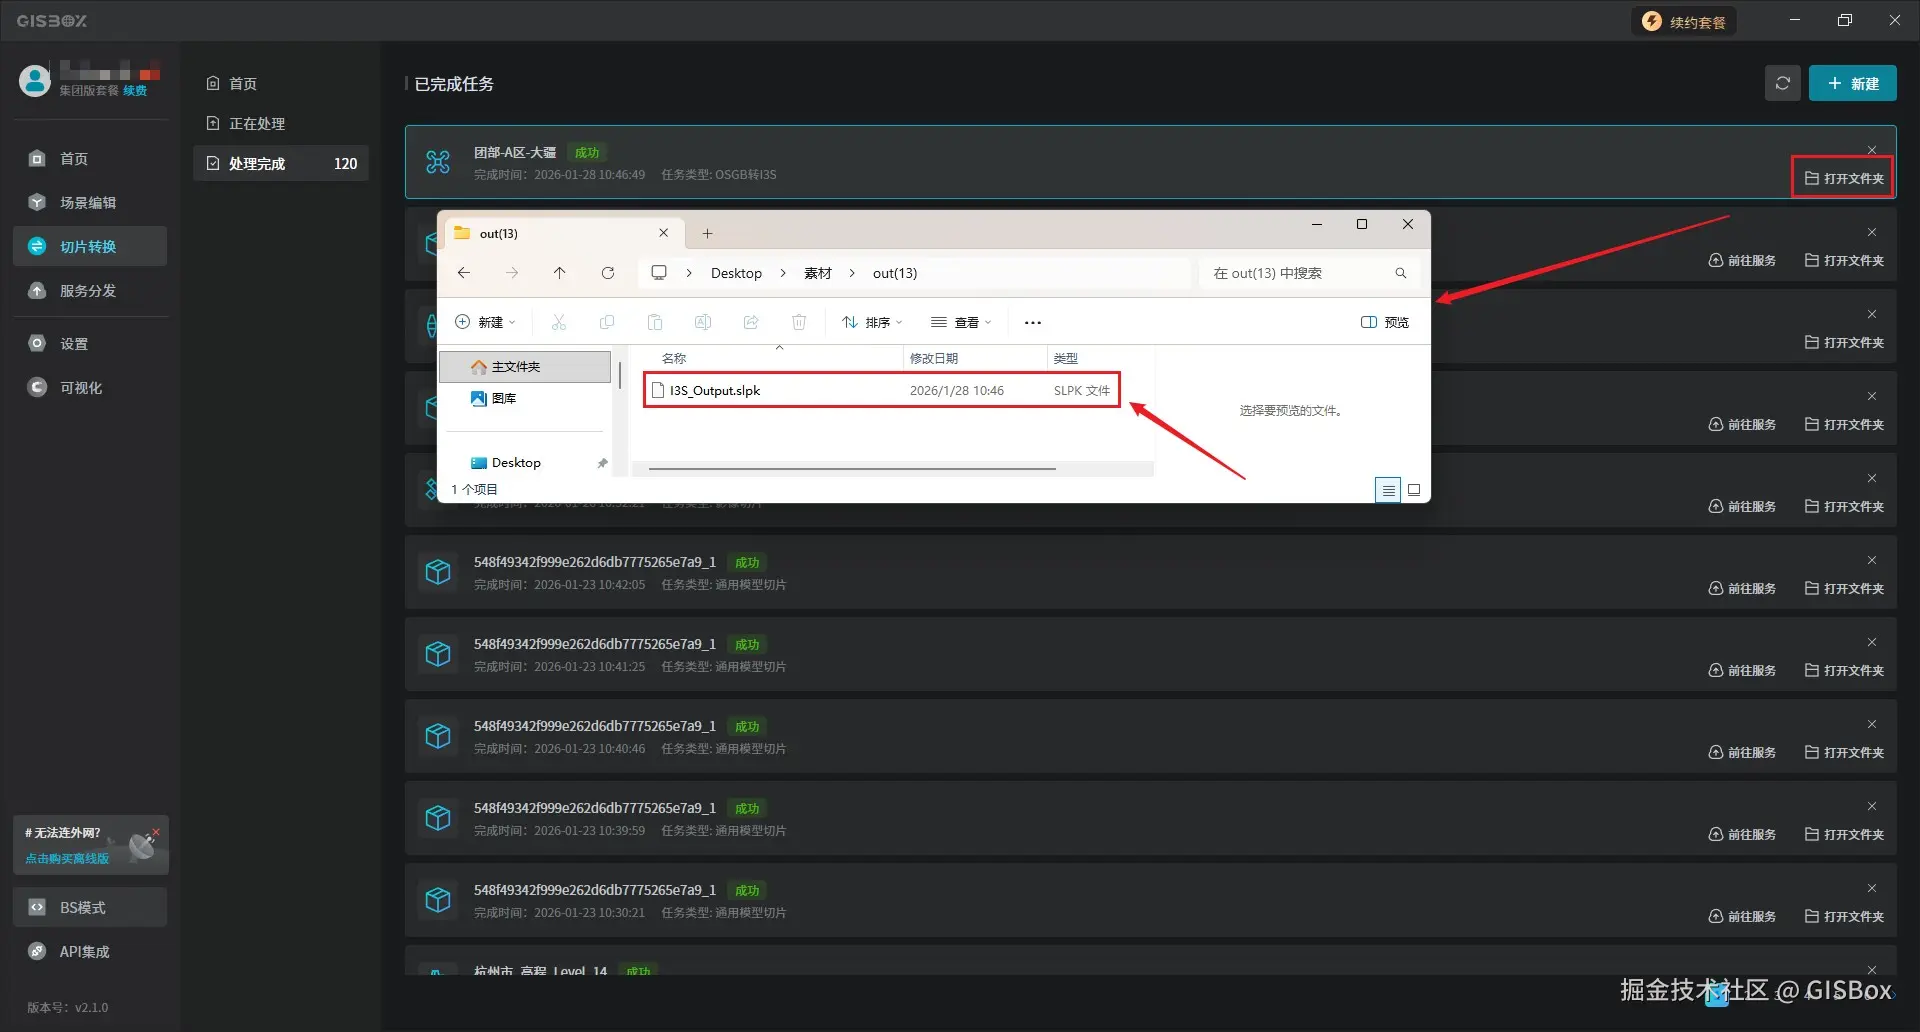Open 设置 in the left sidebar
Screen dimensions: 1920x1032
point(90,344)
